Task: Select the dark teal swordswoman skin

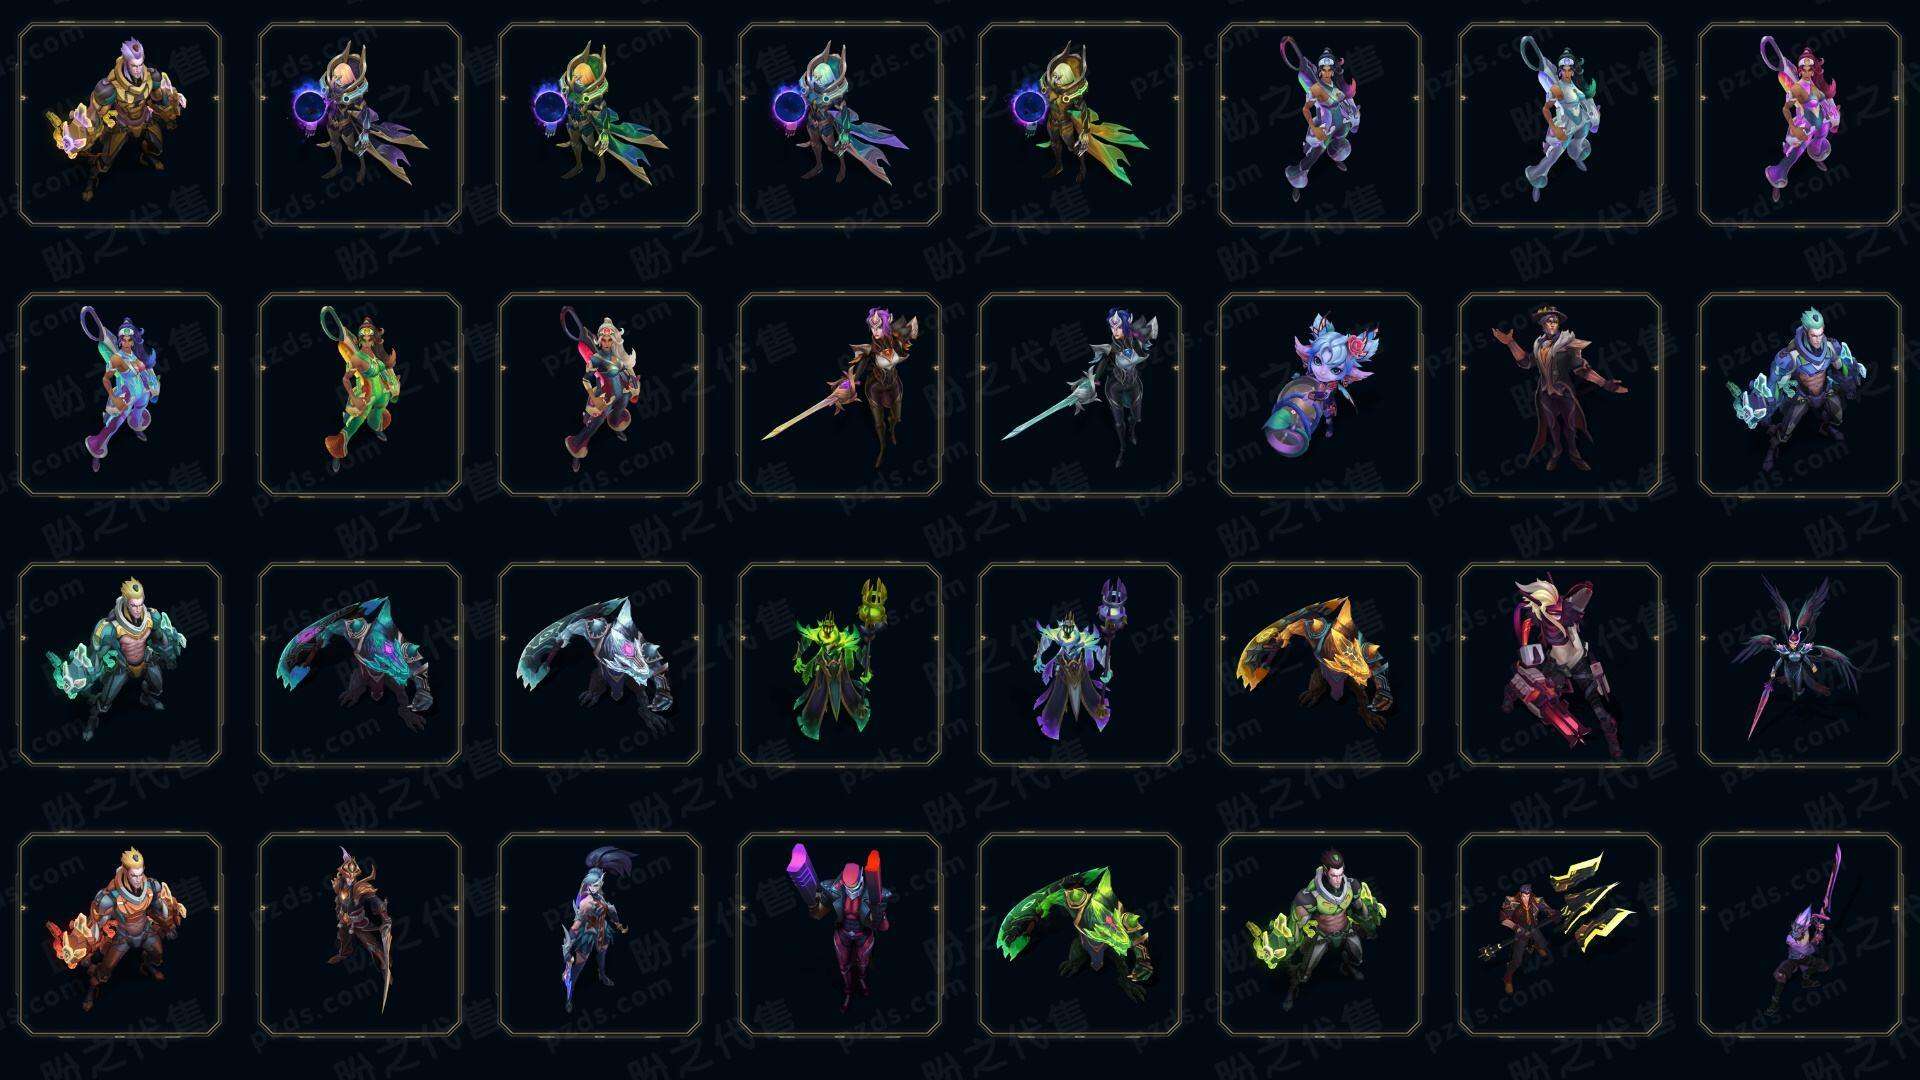Action: 1080,394
